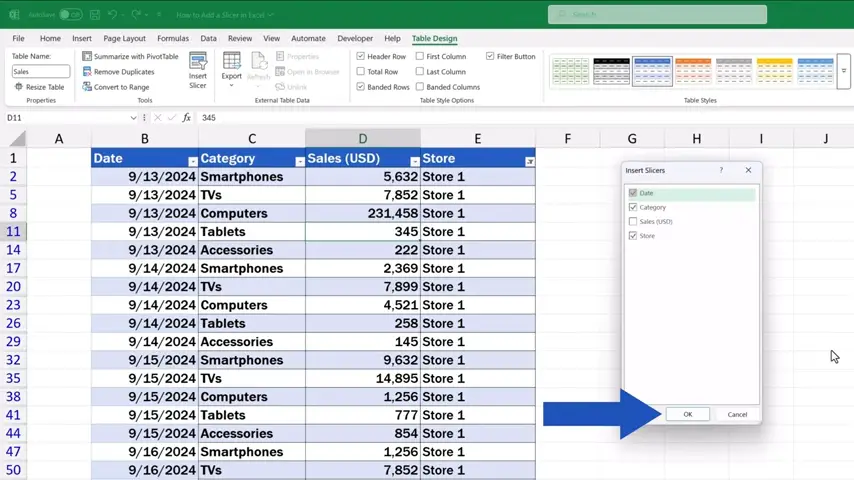Click the Convert to Range icon
This screenshot has height=480, width=854.
(88, 87)
